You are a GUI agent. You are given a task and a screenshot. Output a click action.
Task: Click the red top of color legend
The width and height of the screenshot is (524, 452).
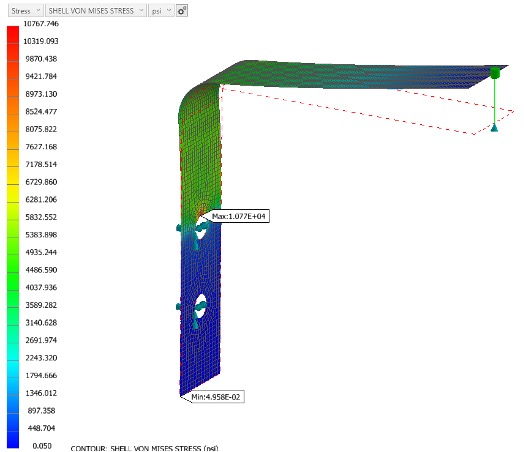click(x=13, y=33)
